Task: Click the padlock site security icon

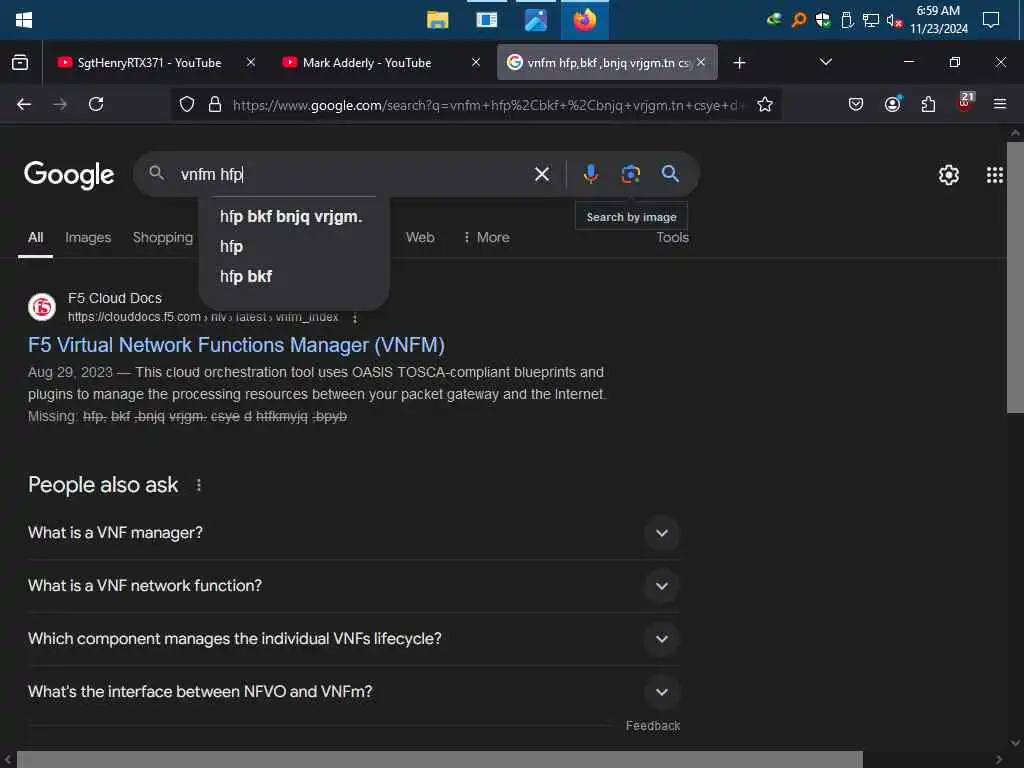Action: 215,104
